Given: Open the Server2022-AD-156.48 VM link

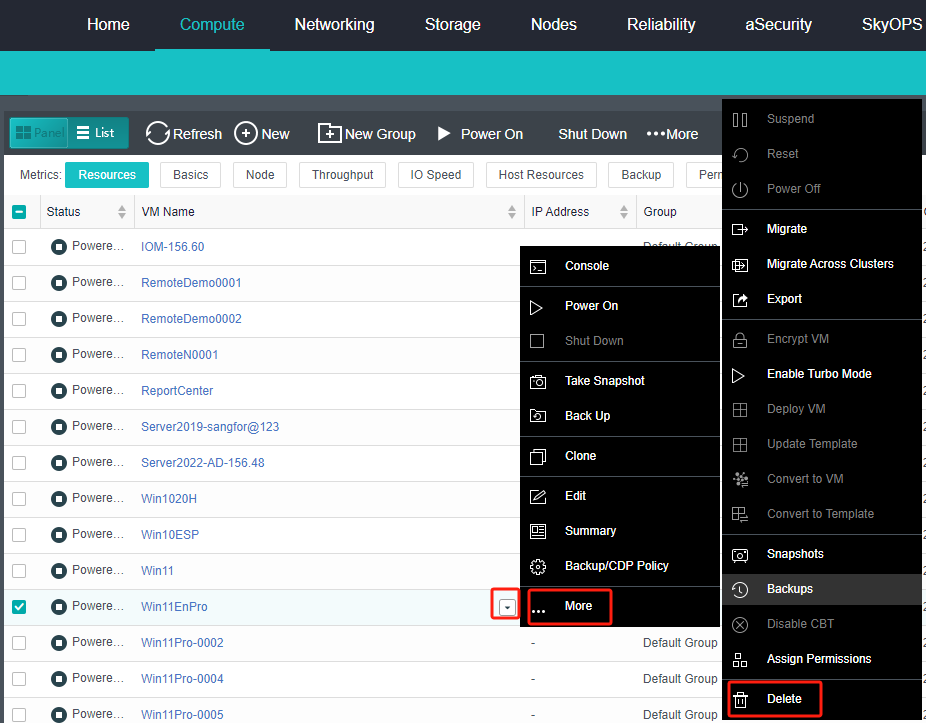Looking at the screenshot, I should [202, 463].
